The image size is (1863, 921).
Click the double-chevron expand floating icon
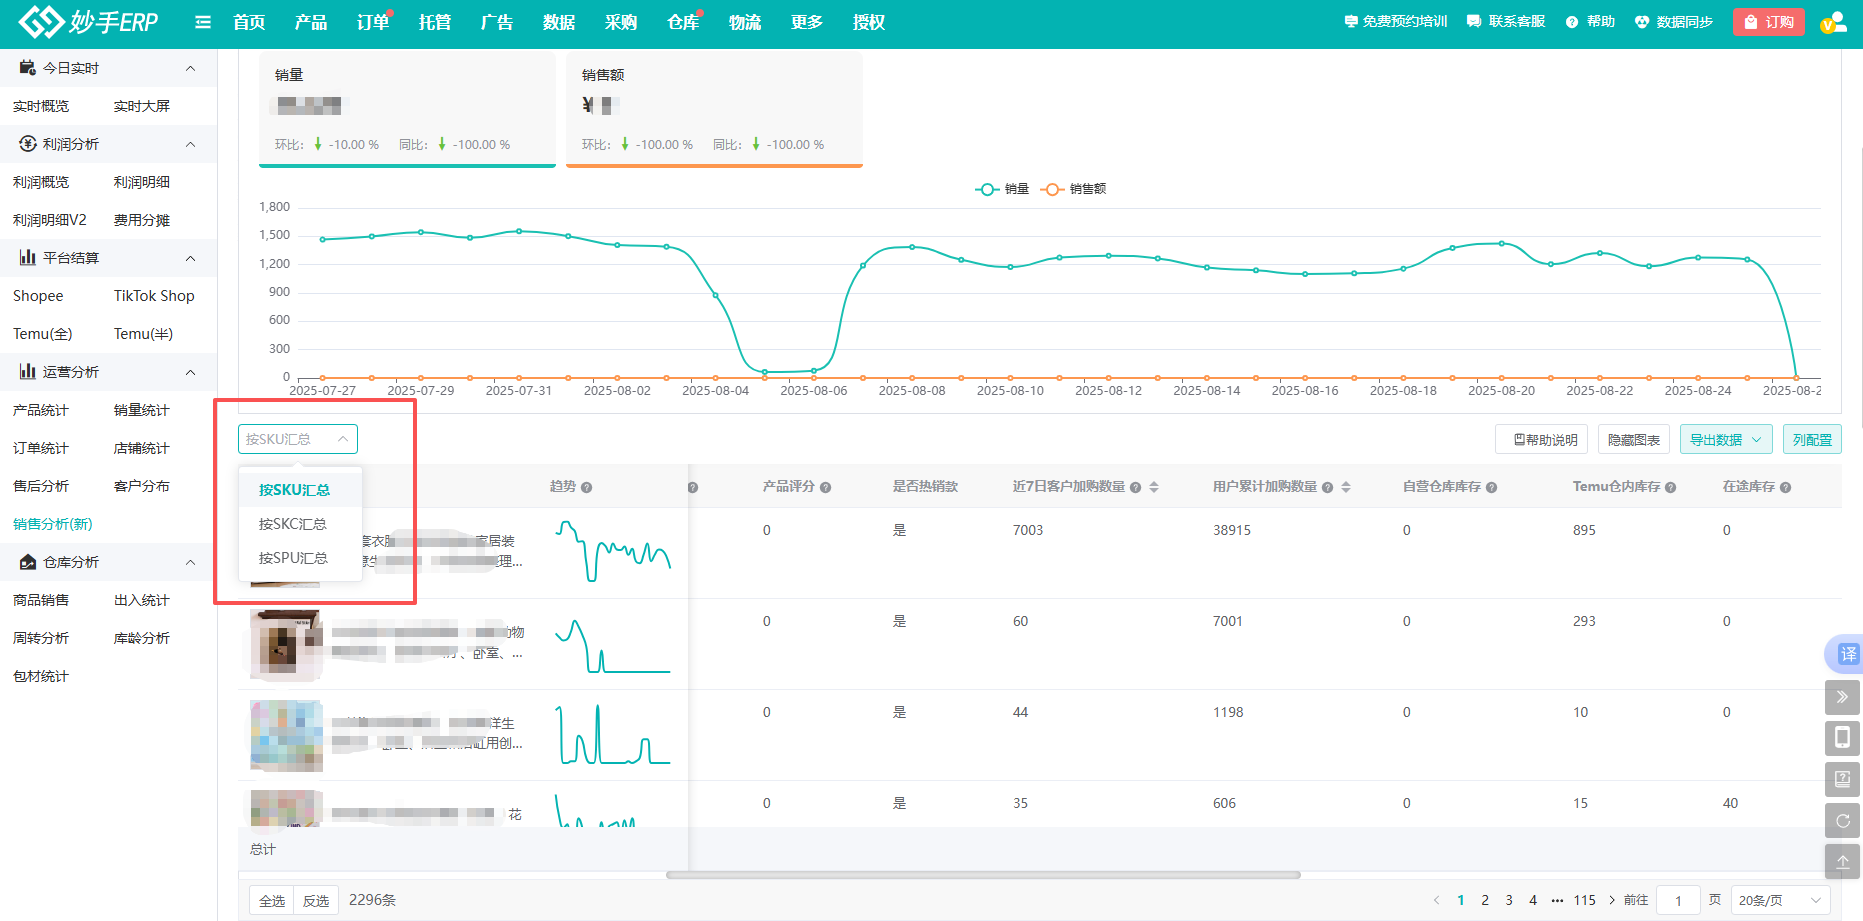(1842, 697)
